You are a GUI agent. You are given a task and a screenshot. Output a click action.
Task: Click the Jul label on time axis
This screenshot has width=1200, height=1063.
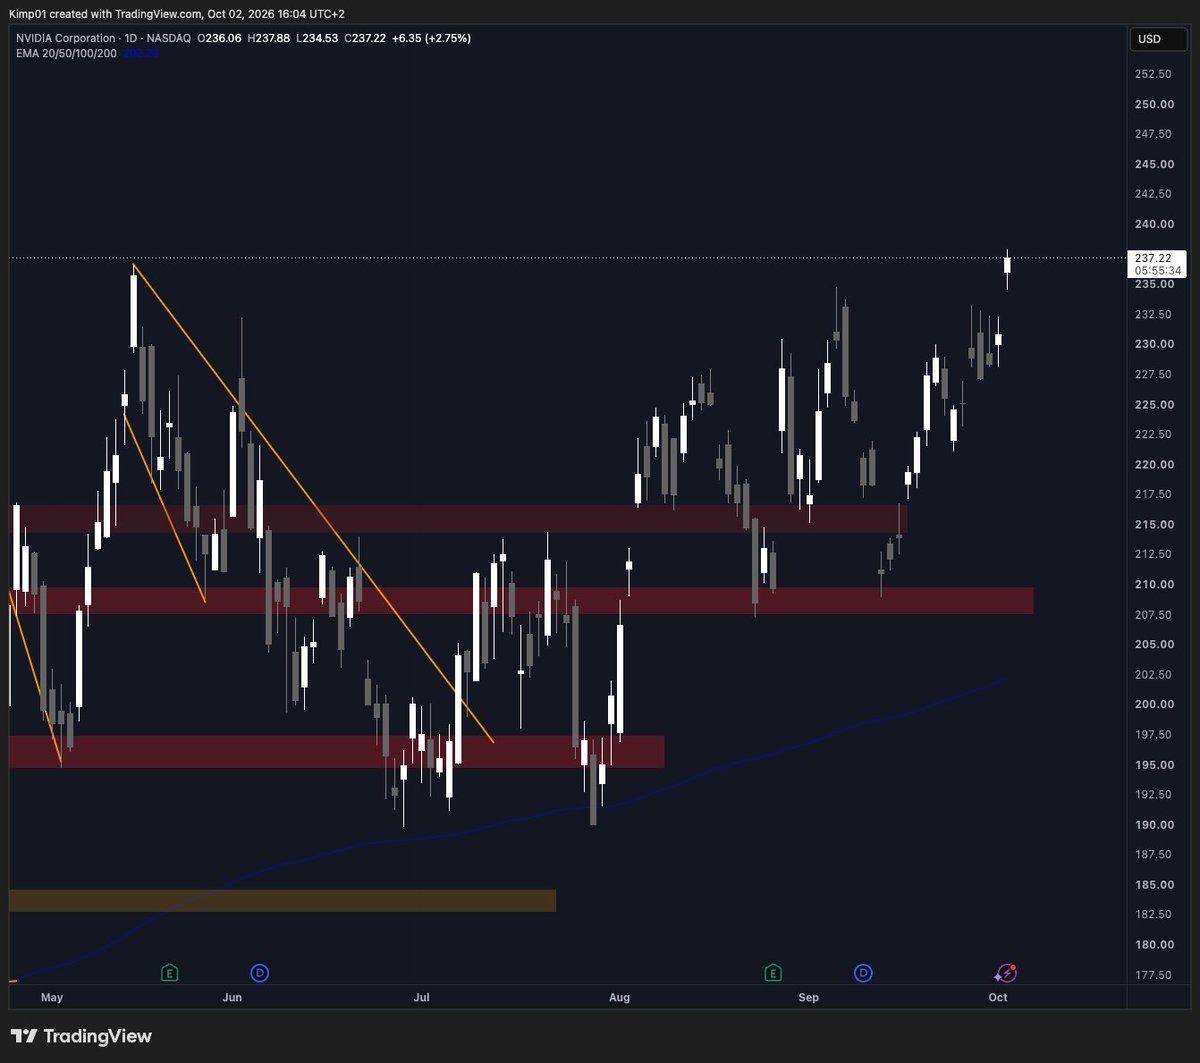pyautogui.click(x=422, y=997)
